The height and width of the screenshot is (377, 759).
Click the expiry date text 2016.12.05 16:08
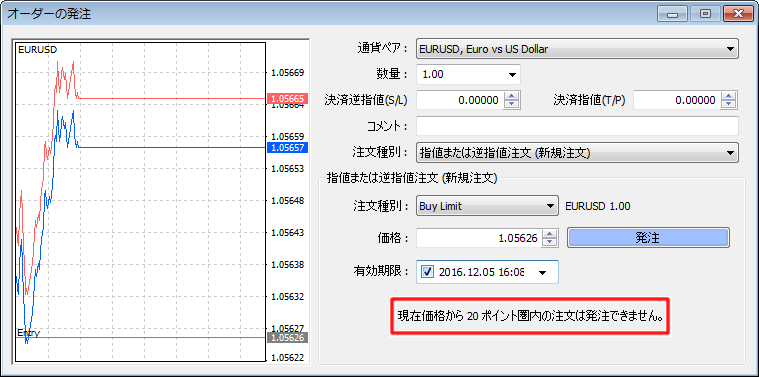point(481,272)
